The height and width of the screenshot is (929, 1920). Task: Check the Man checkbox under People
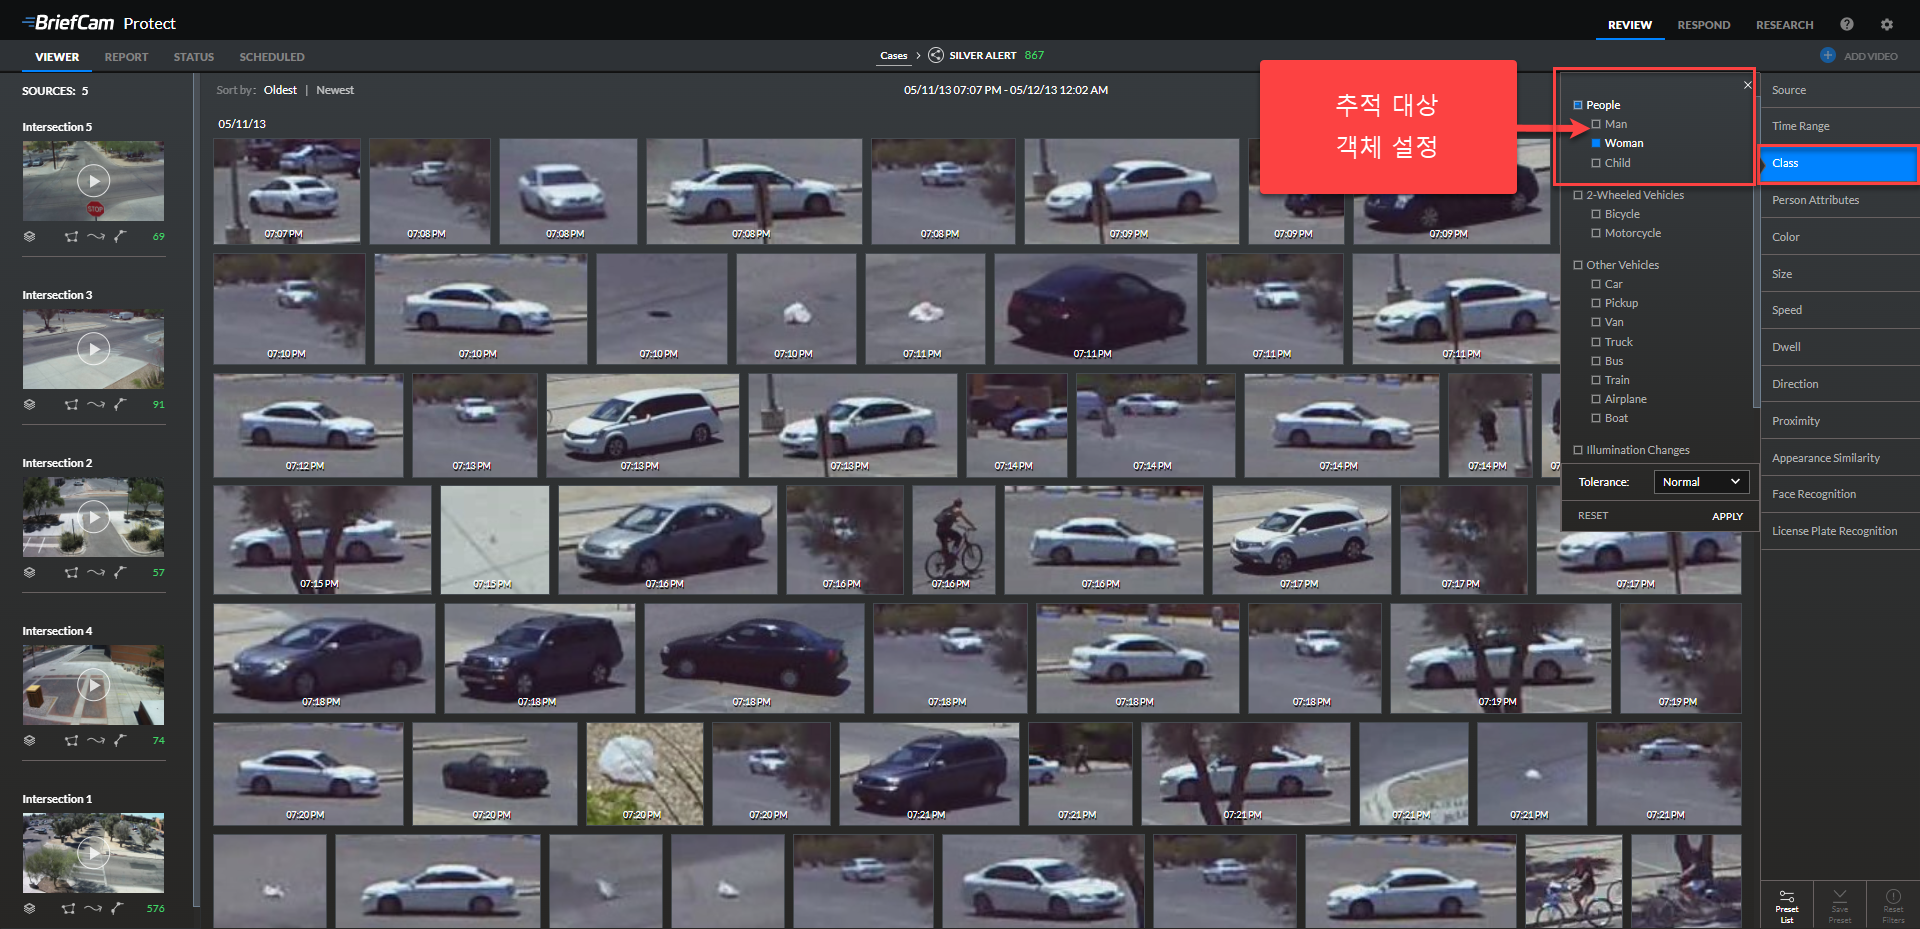(x=1596, y=124)
